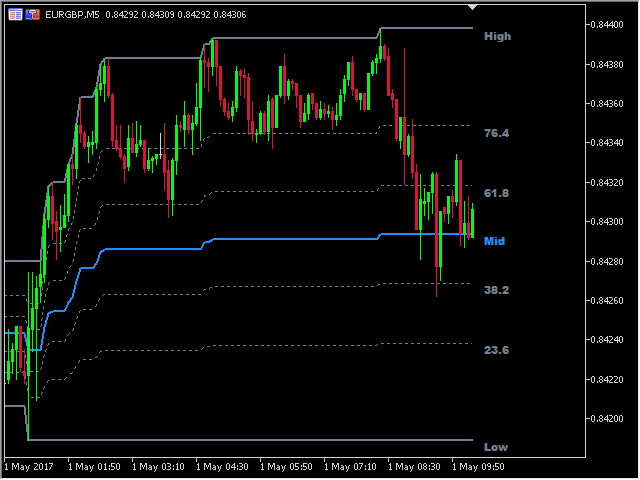
Task: Click the 0.84280 price on scale
Action: (607, 261)
